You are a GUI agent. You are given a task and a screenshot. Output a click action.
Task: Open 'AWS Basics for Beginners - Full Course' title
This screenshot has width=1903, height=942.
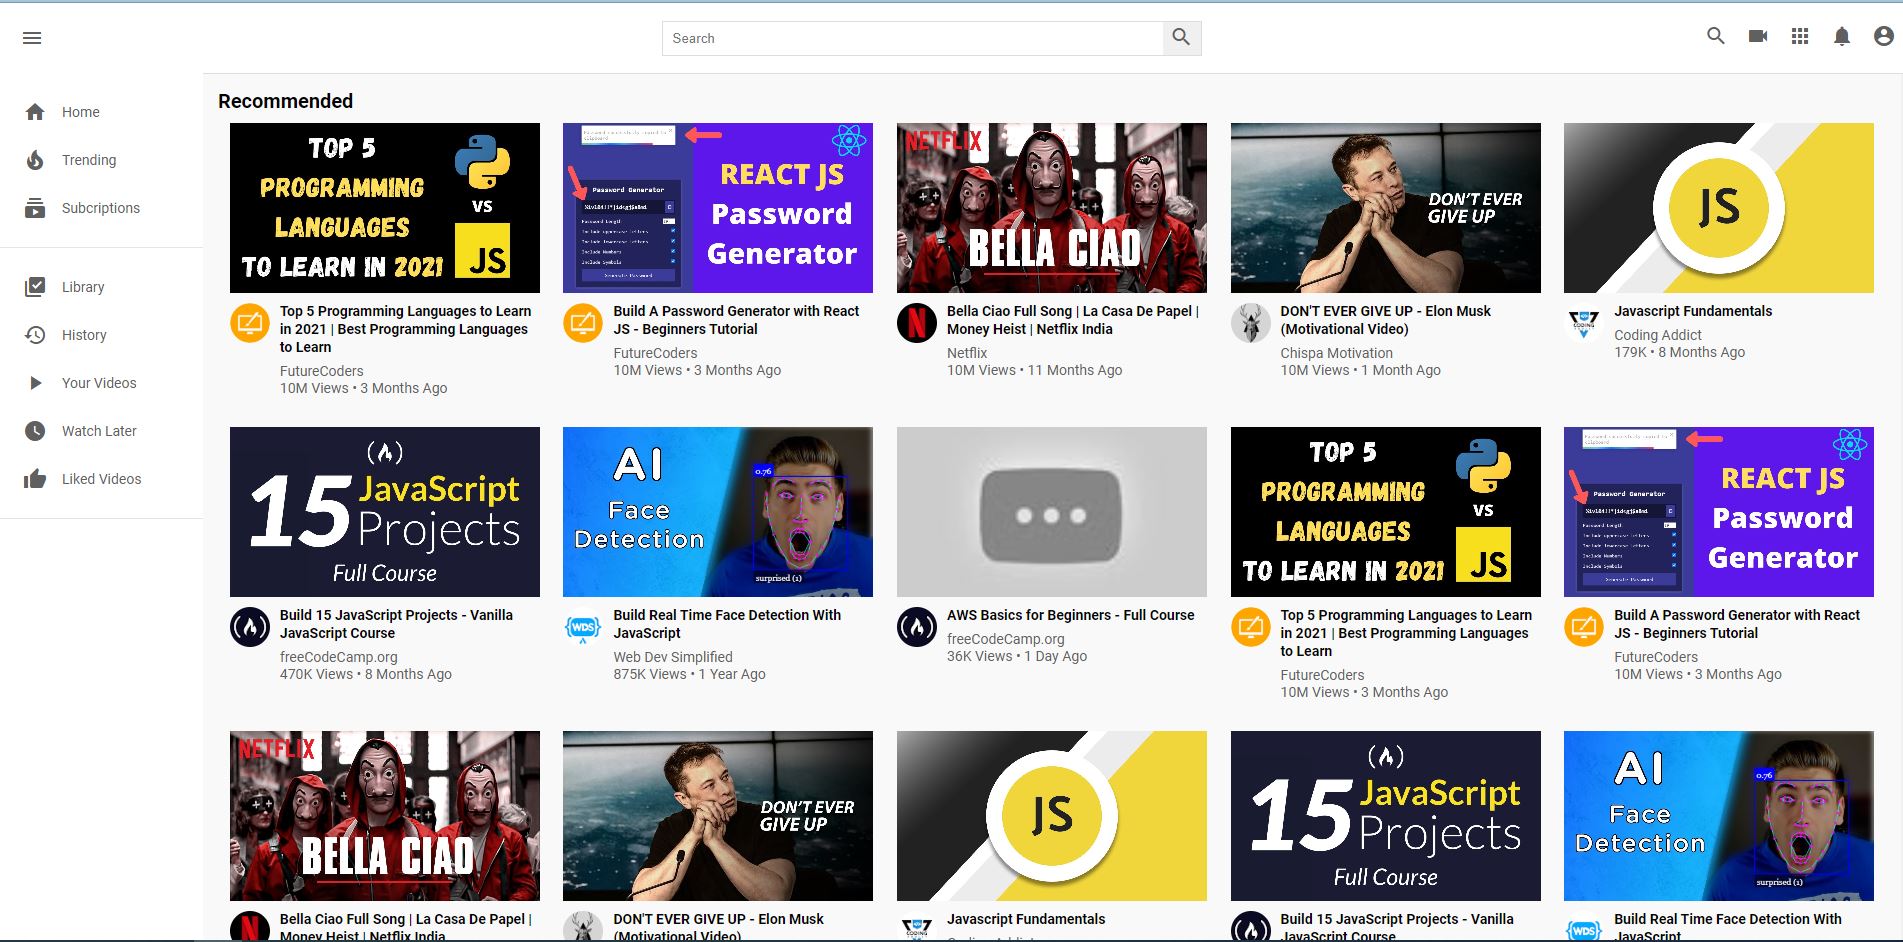(1071, 615)
